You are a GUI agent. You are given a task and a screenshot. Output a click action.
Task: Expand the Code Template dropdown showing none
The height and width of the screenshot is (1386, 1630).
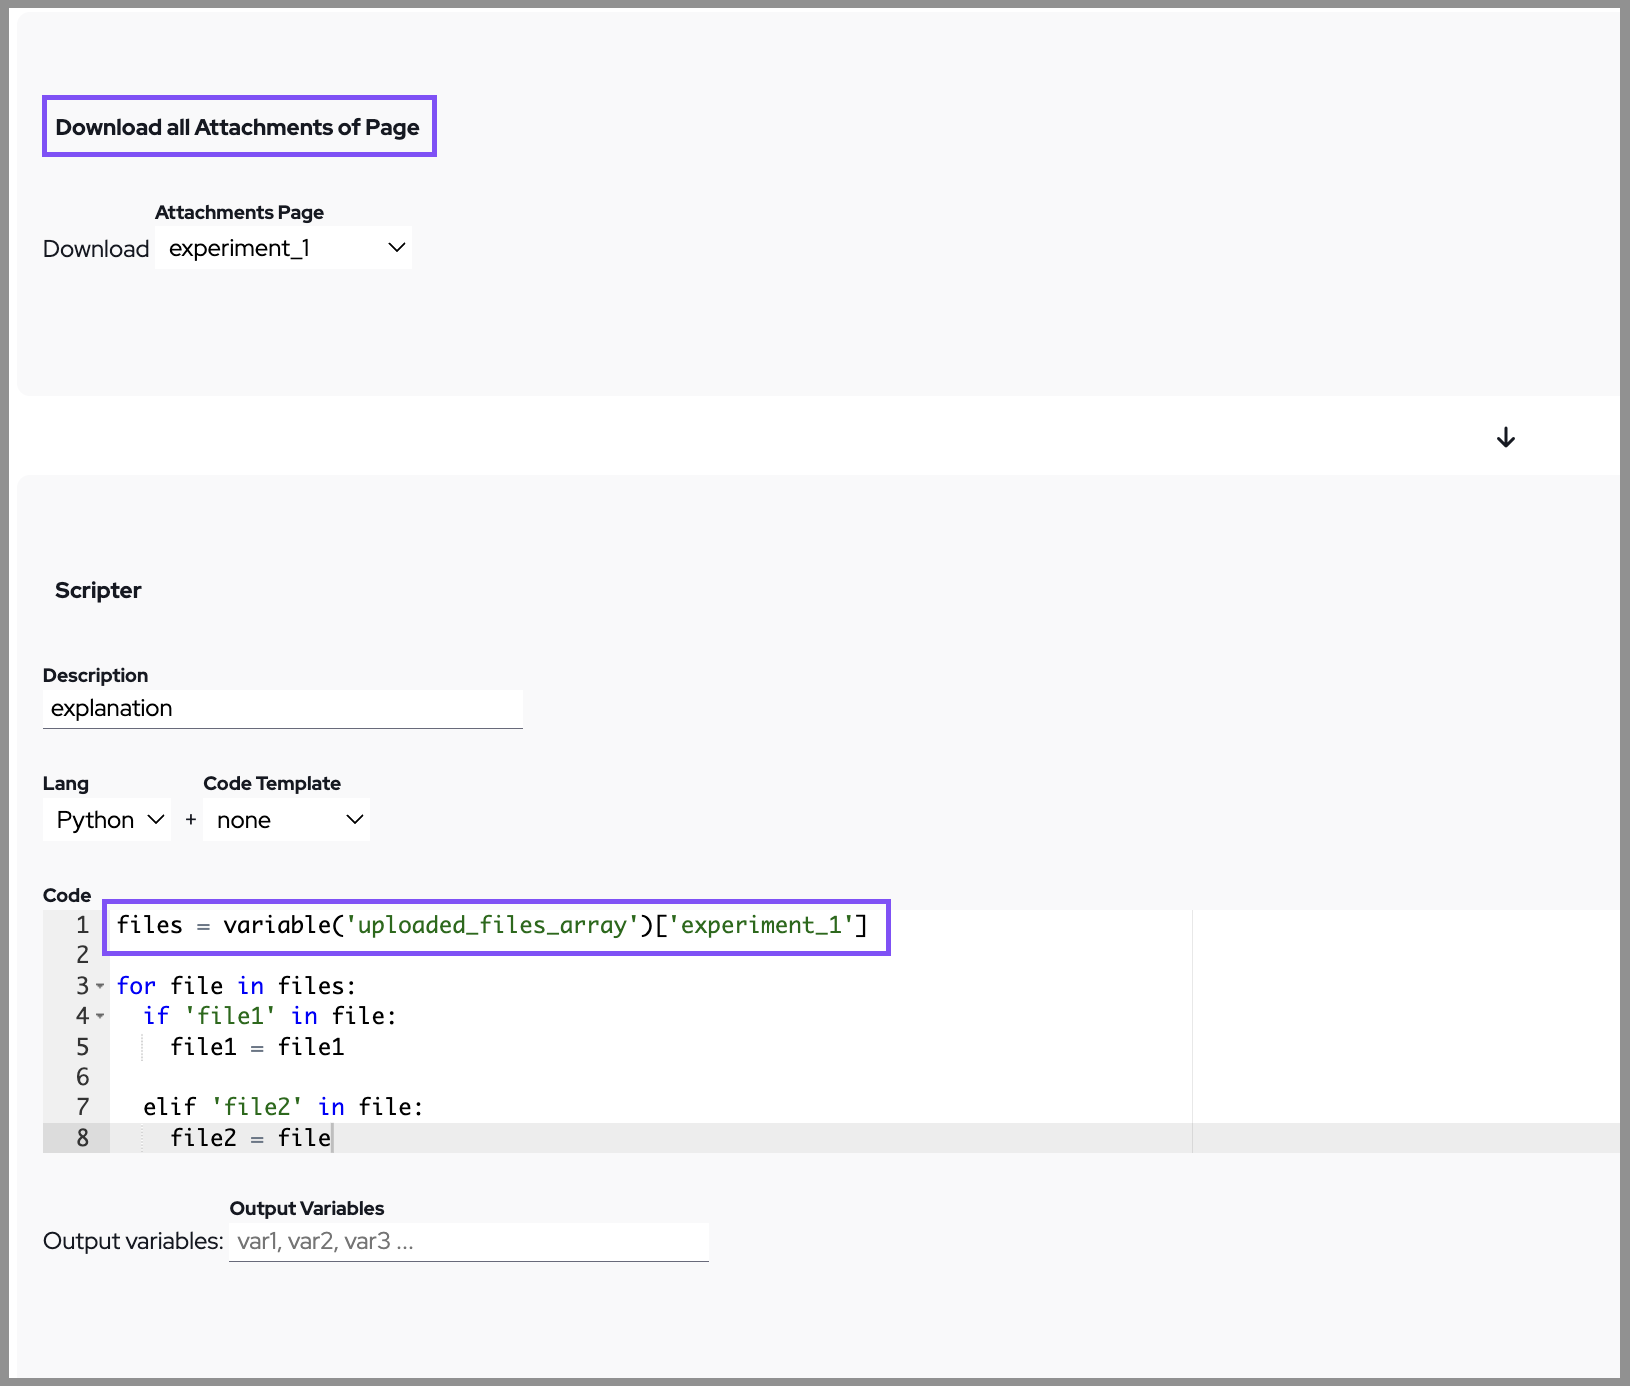pos(287,820)
